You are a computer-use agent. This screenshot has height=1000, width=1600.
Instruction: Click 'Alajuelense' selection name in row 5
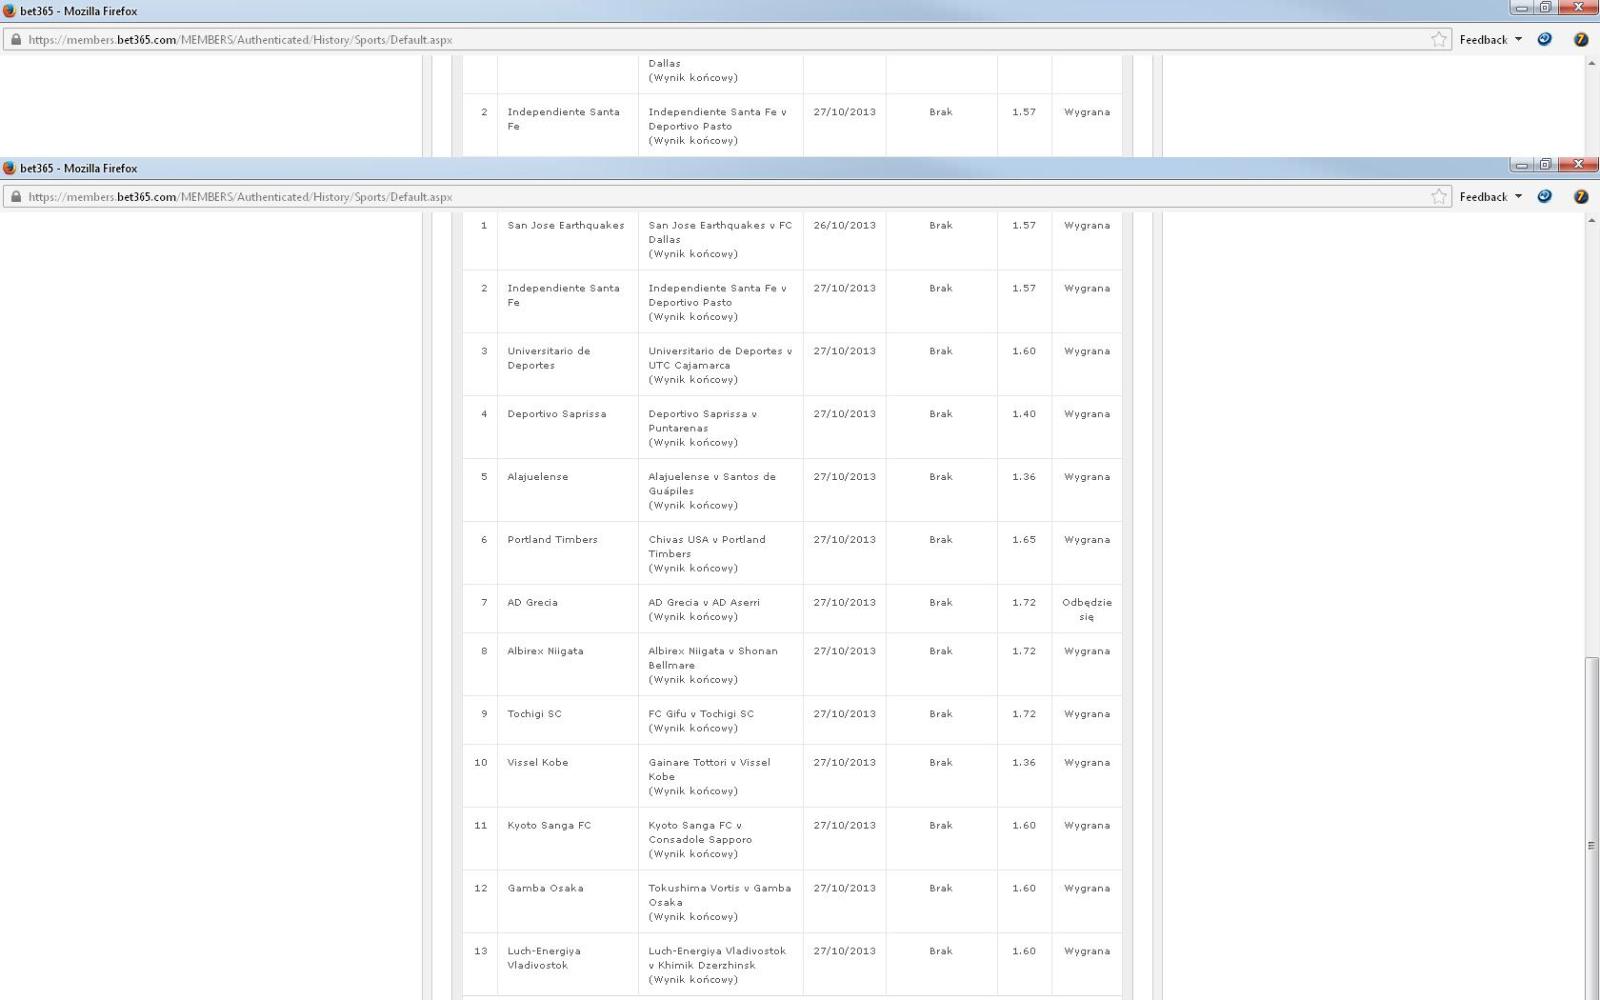[x=538, y=477]
